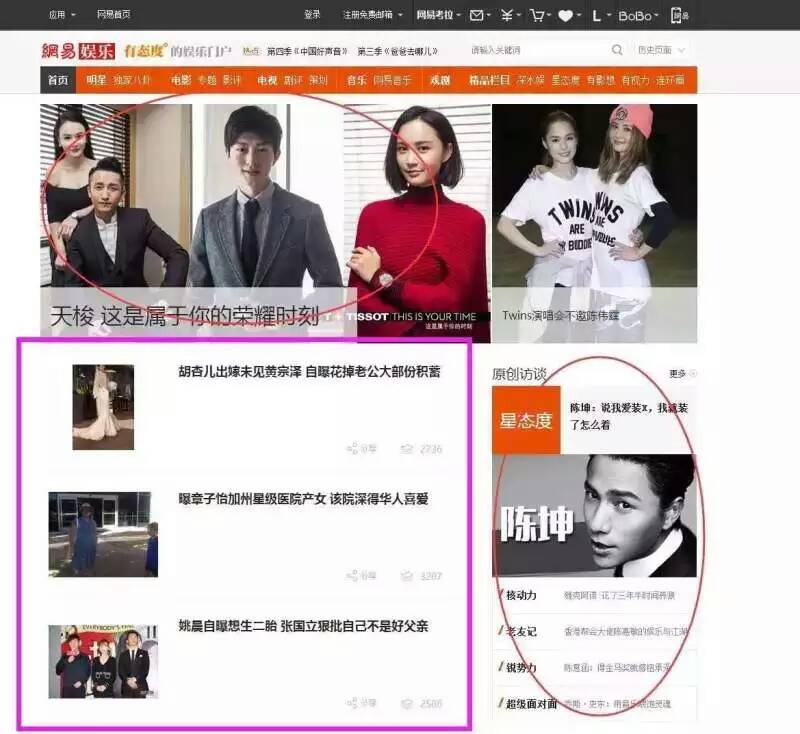The width and height of the screenshot is (800, 734).
Task: Focus the 请输入关键词 search field
Action: point(538,50)
